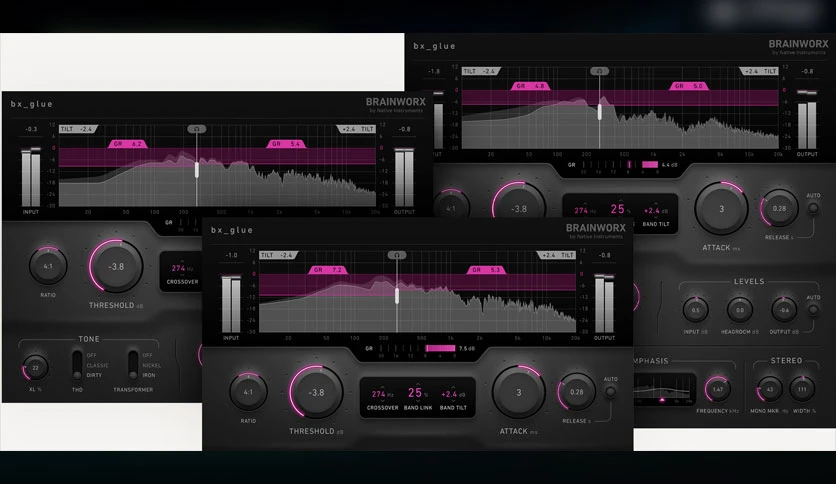
Task: Click the OUTPUT dB knob in LEVELS
Action: 784,310
